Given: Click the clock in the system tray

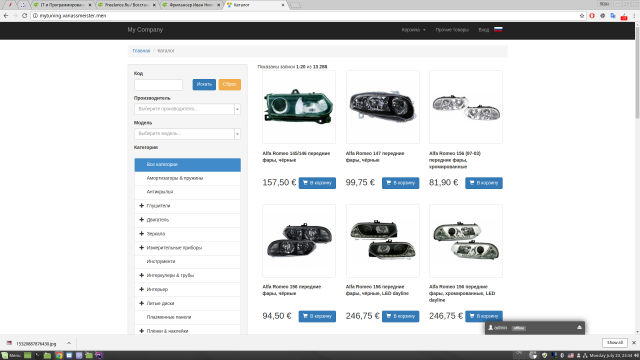Looking at the screenshot, I should pos(611,356).
